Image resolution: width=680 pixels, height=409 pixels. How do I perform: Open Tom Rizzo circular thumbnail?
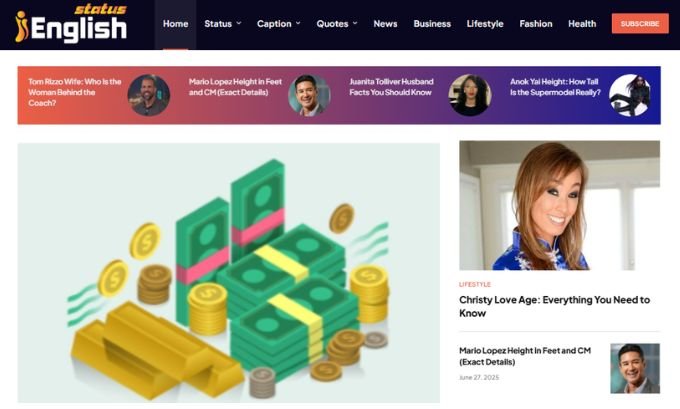[149, 95]
